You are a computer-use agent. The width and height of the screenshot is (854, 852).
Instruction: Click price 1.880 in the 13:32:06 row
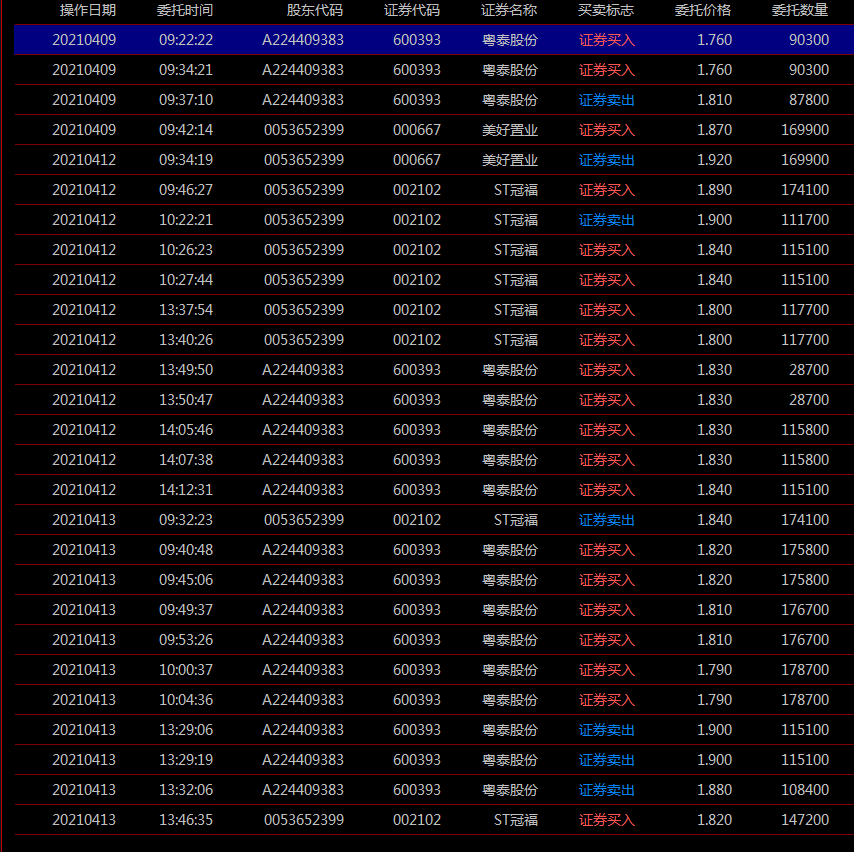coord(715,789)
